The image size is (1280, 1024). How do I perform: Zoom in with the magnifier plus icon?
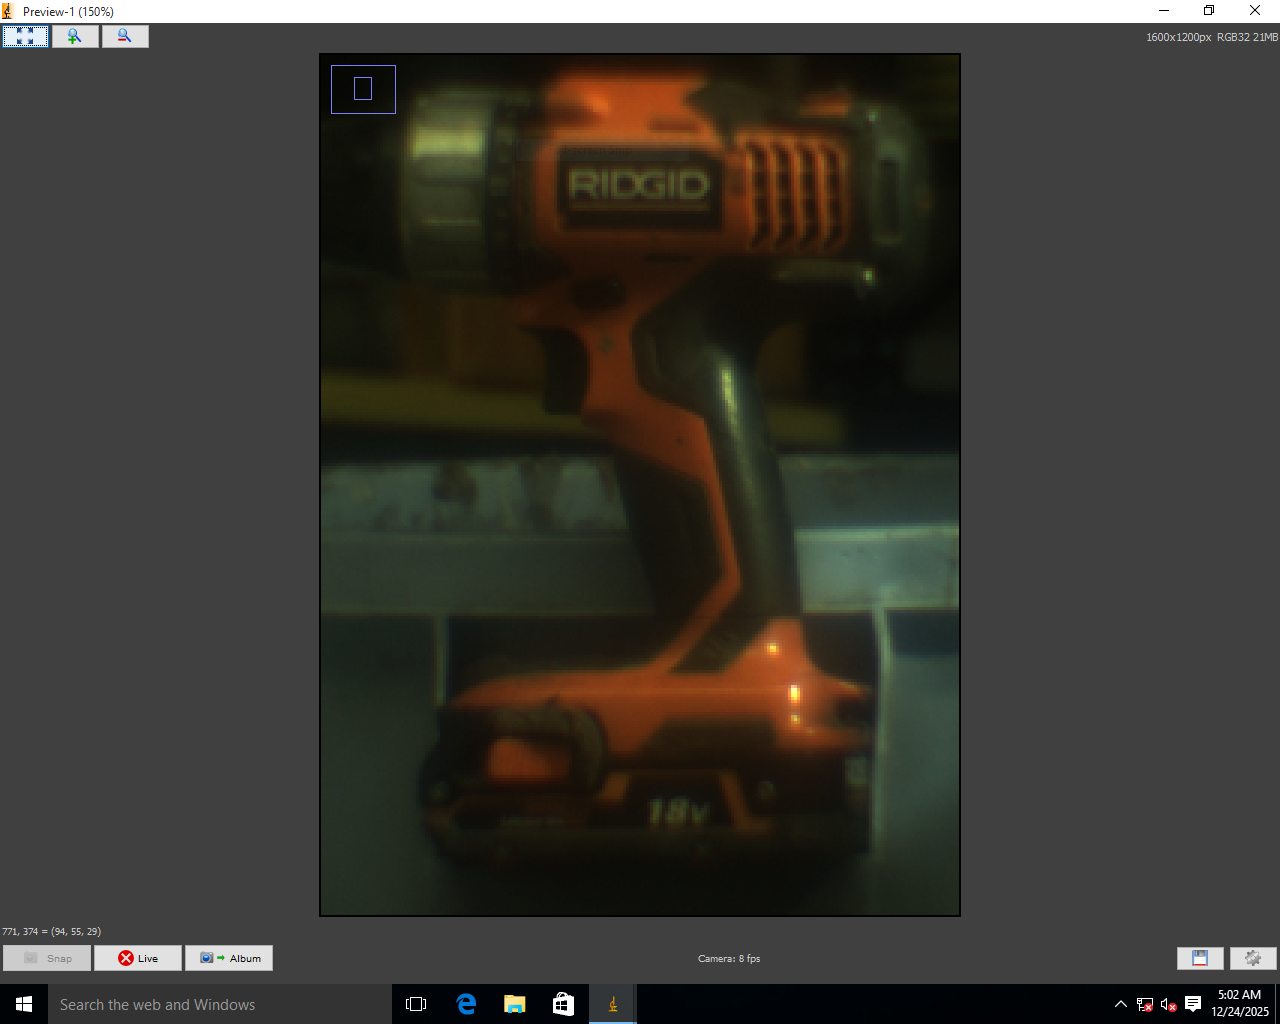[75, 36]
